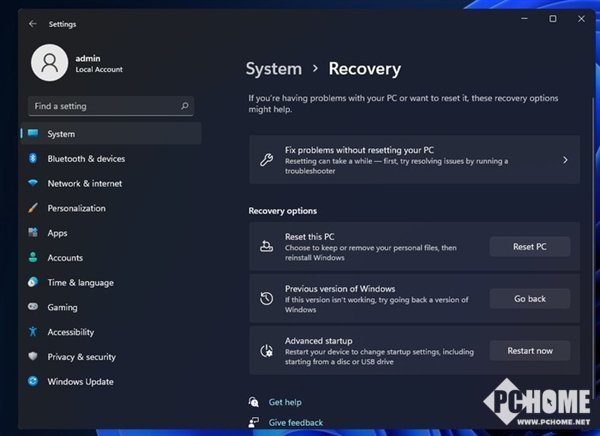Click the Go back button
600x436 pixels.
529,298
